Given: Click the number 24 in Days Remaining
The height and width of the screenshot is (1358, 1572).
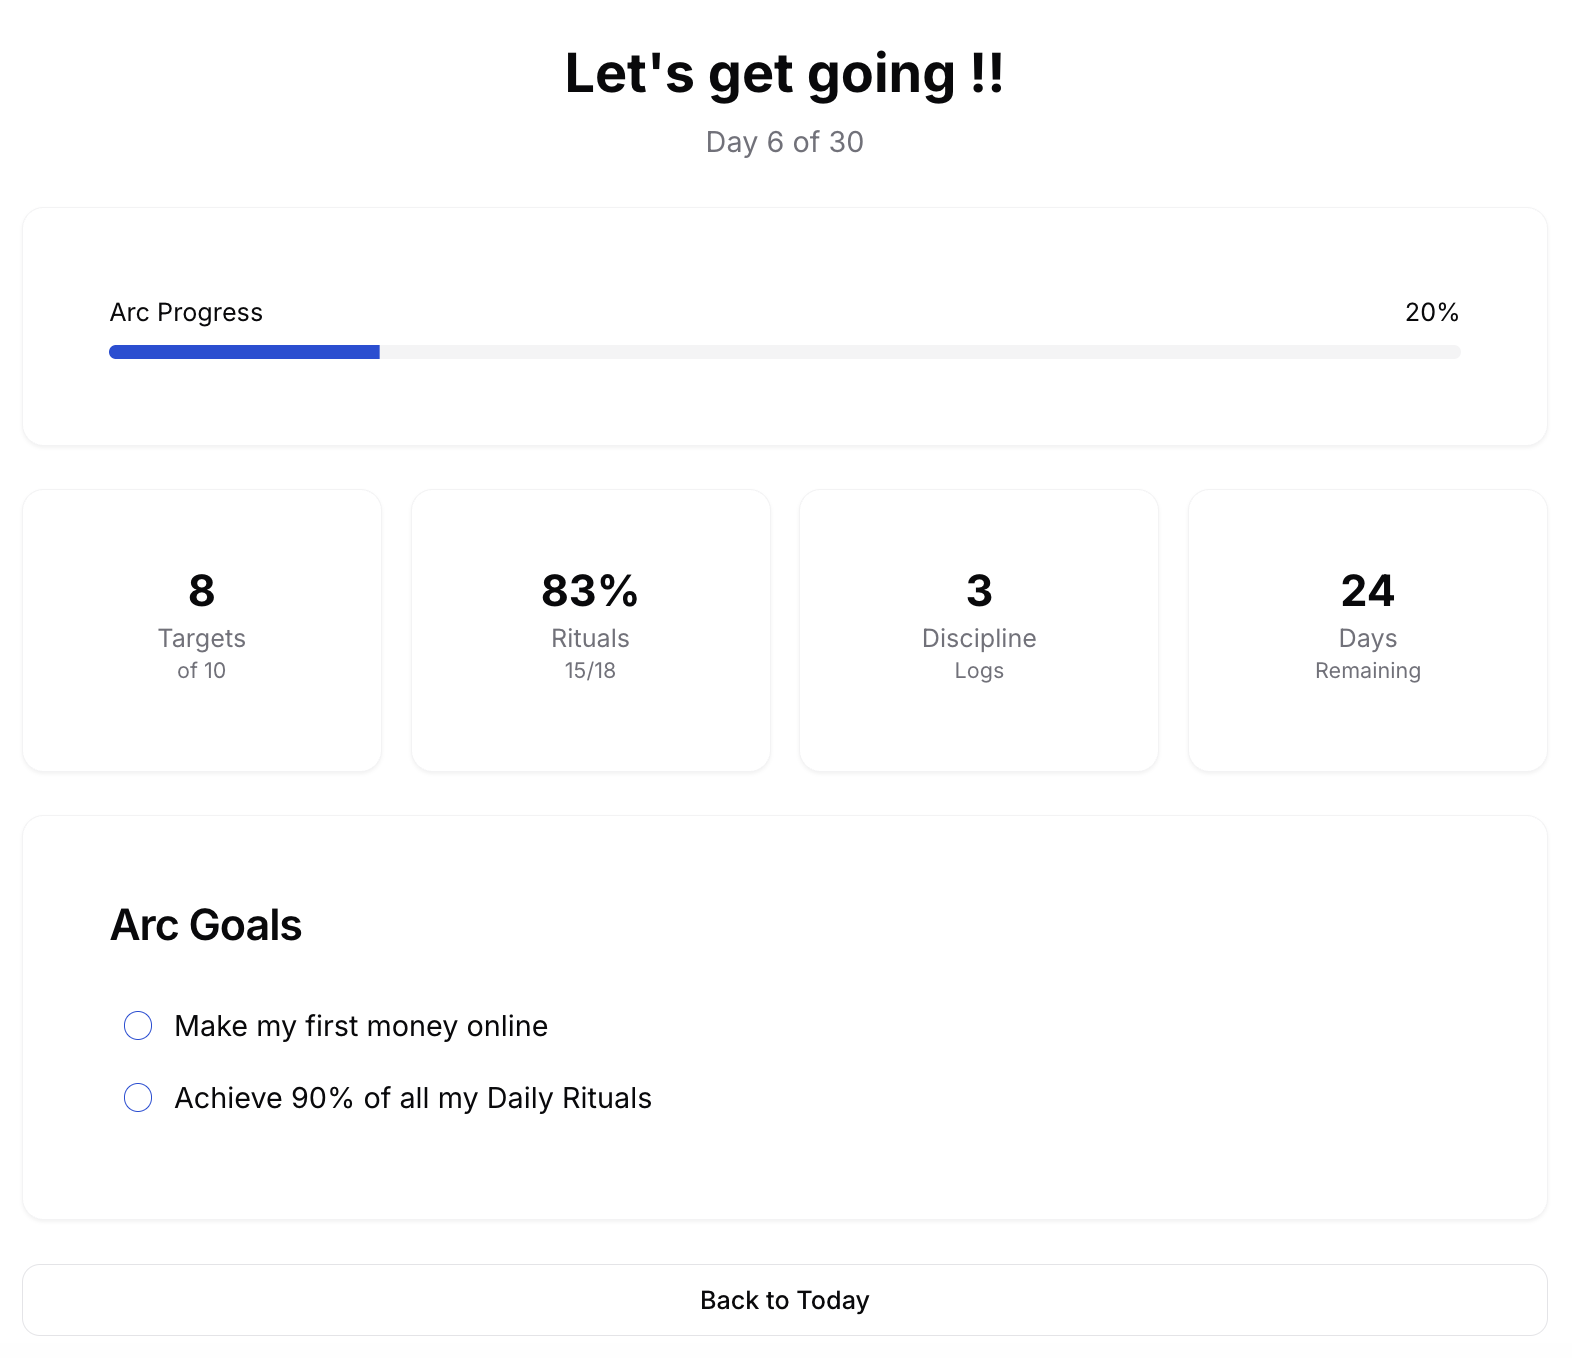Looking at the screenshot, I should [x=1367, y=590].
